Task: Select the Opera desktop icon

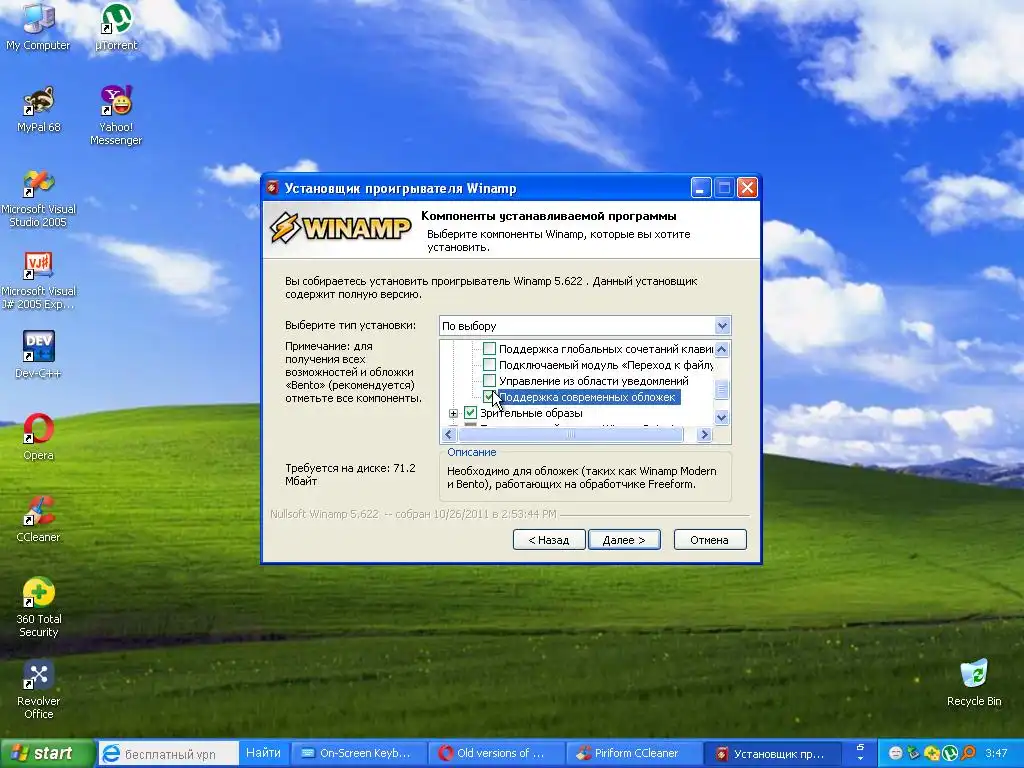Action: [38, 436]
